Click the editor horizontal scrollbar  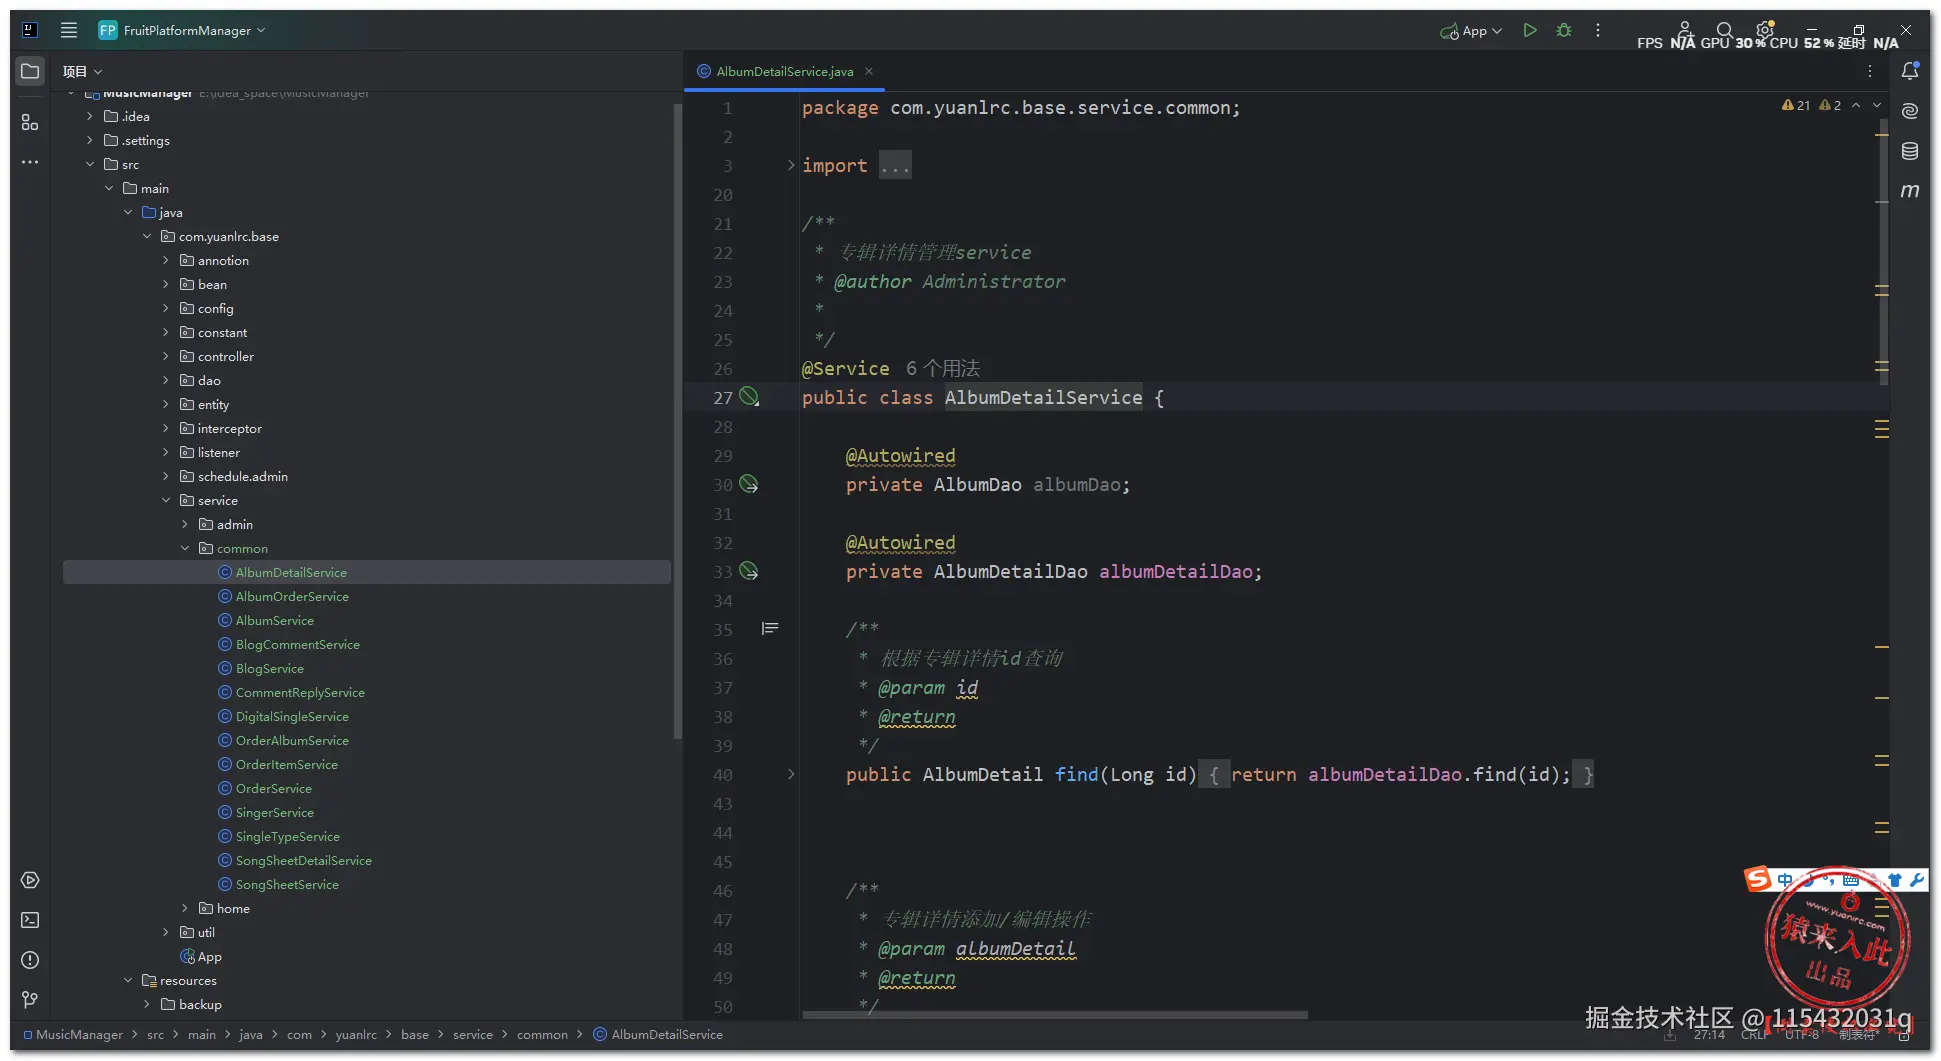click(x=1055, y=1015)
